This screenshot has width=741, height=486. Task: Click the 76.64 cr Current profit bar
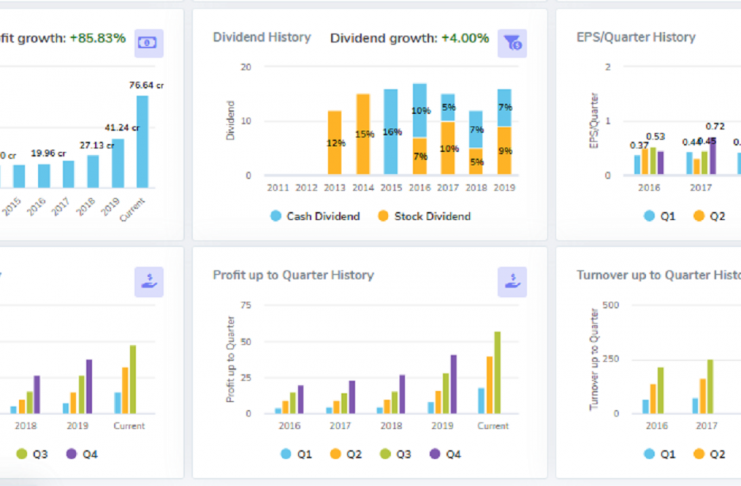pos(142,141)
